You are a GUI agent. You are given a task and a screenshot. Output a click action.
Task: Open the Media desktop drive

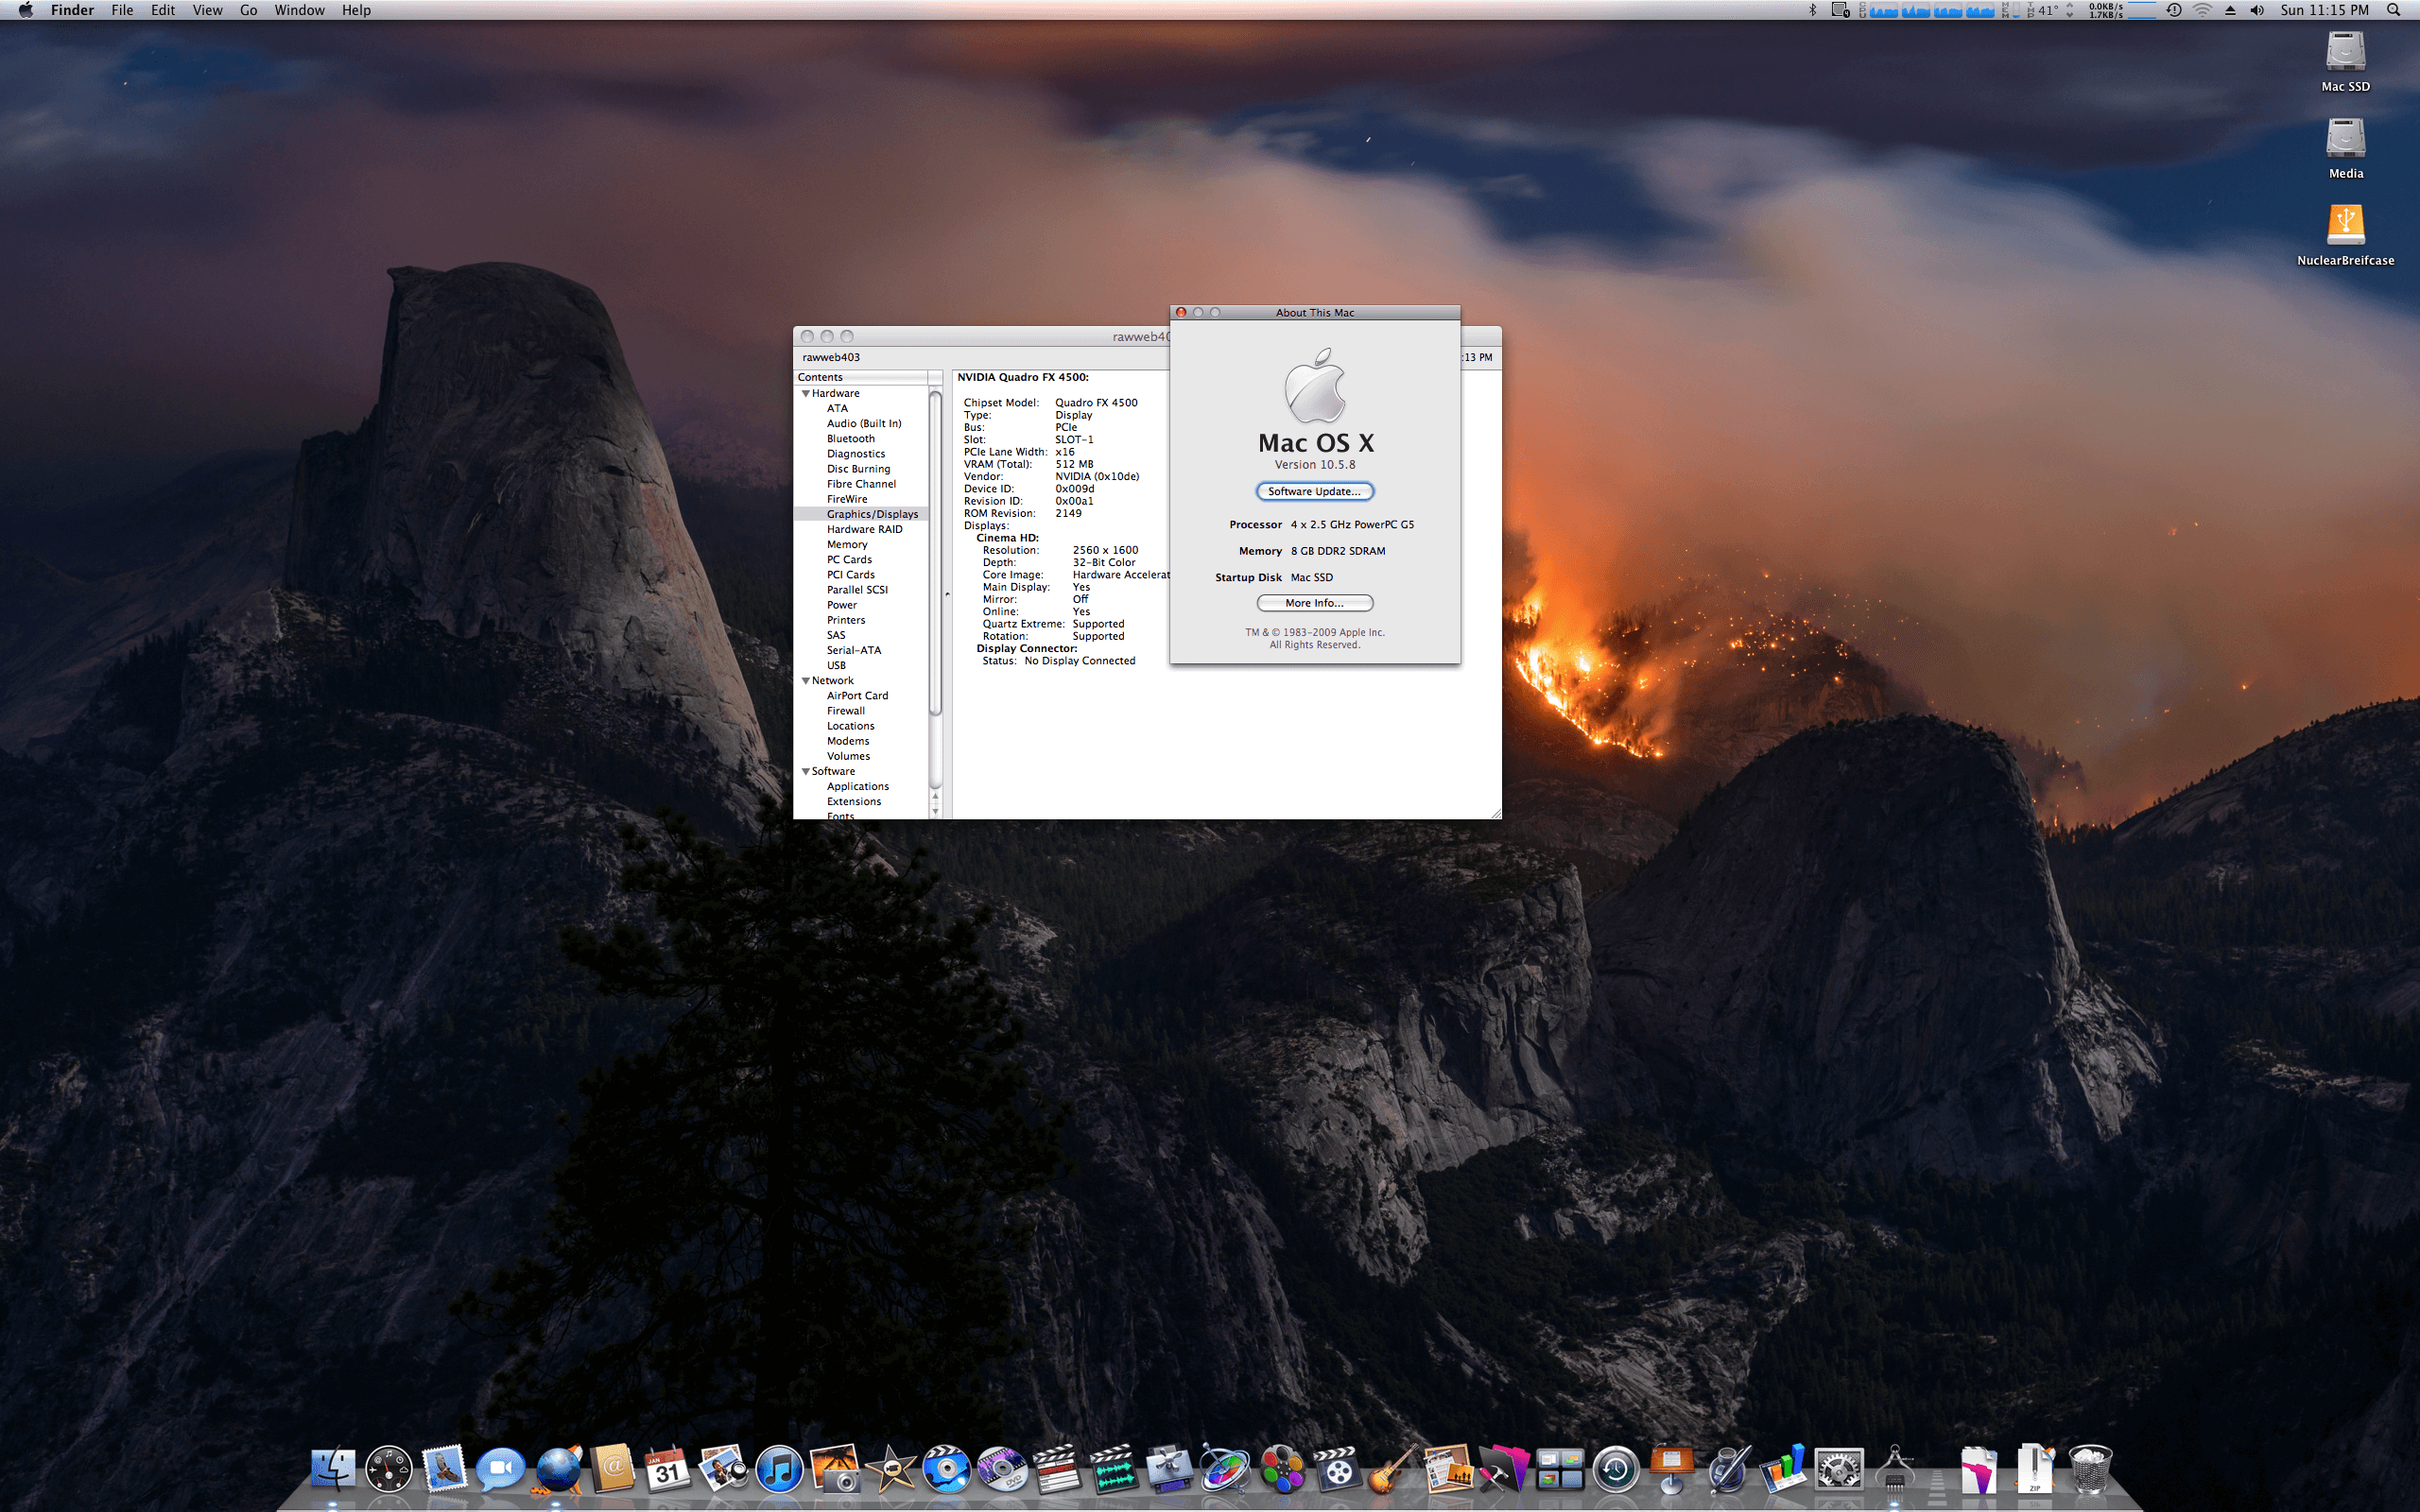(2345, 148)
